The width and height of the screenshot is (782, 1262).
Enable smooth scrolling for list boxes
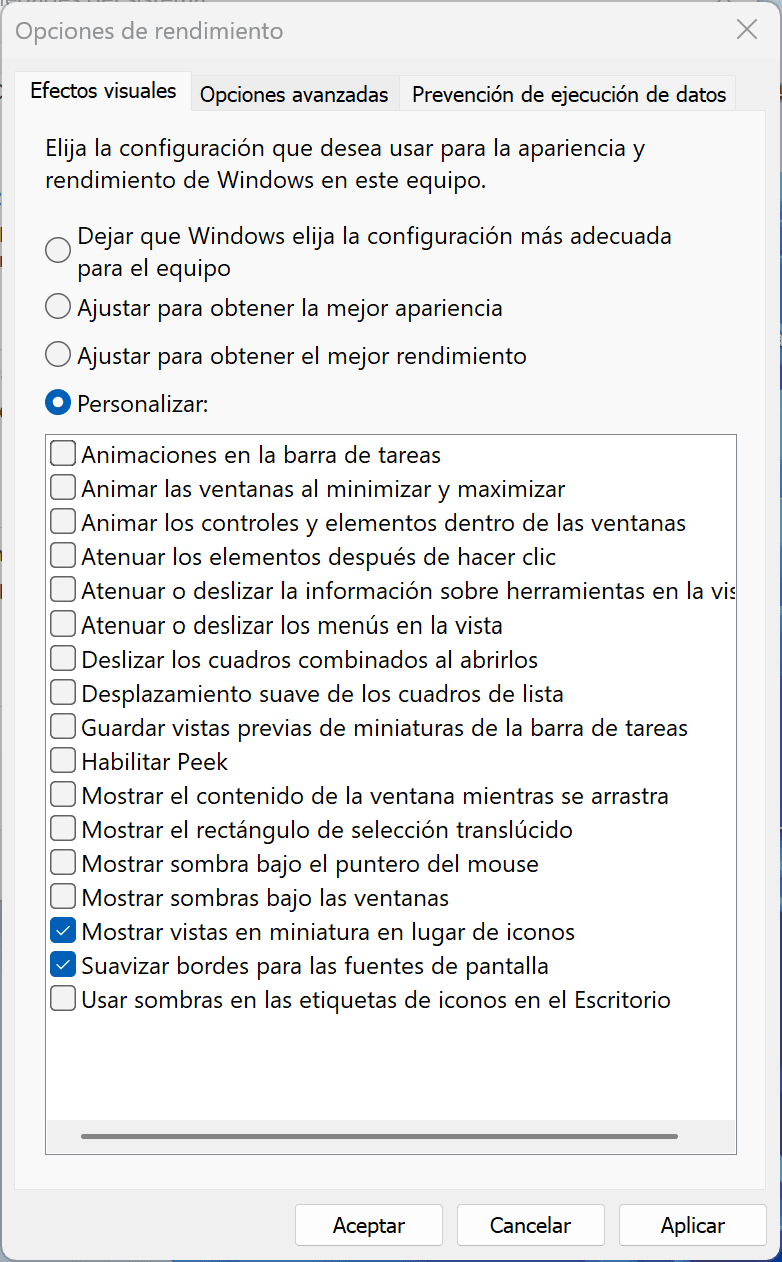coord(62,692)
